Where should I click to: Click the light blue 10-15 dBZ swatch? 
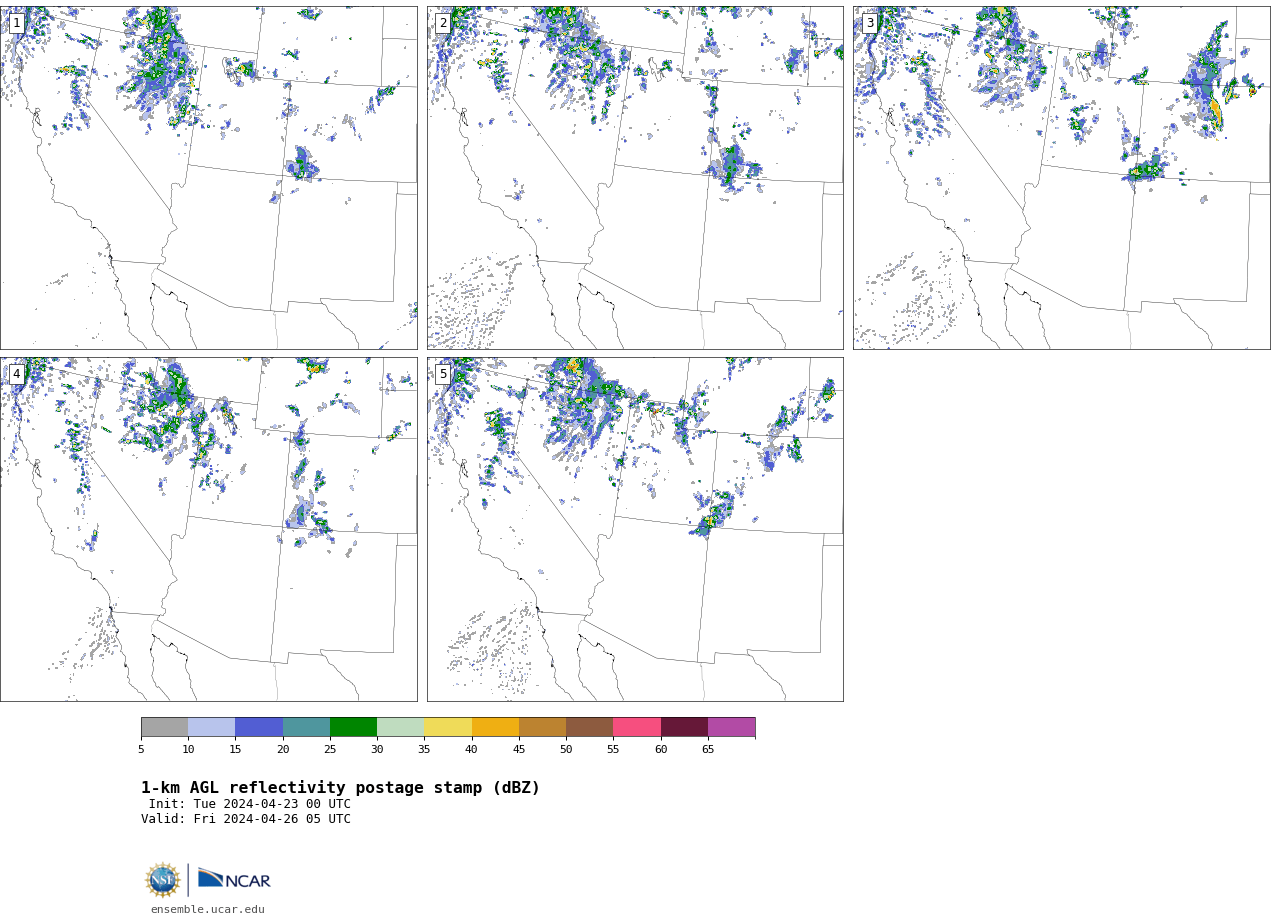(x=212, y=727)
